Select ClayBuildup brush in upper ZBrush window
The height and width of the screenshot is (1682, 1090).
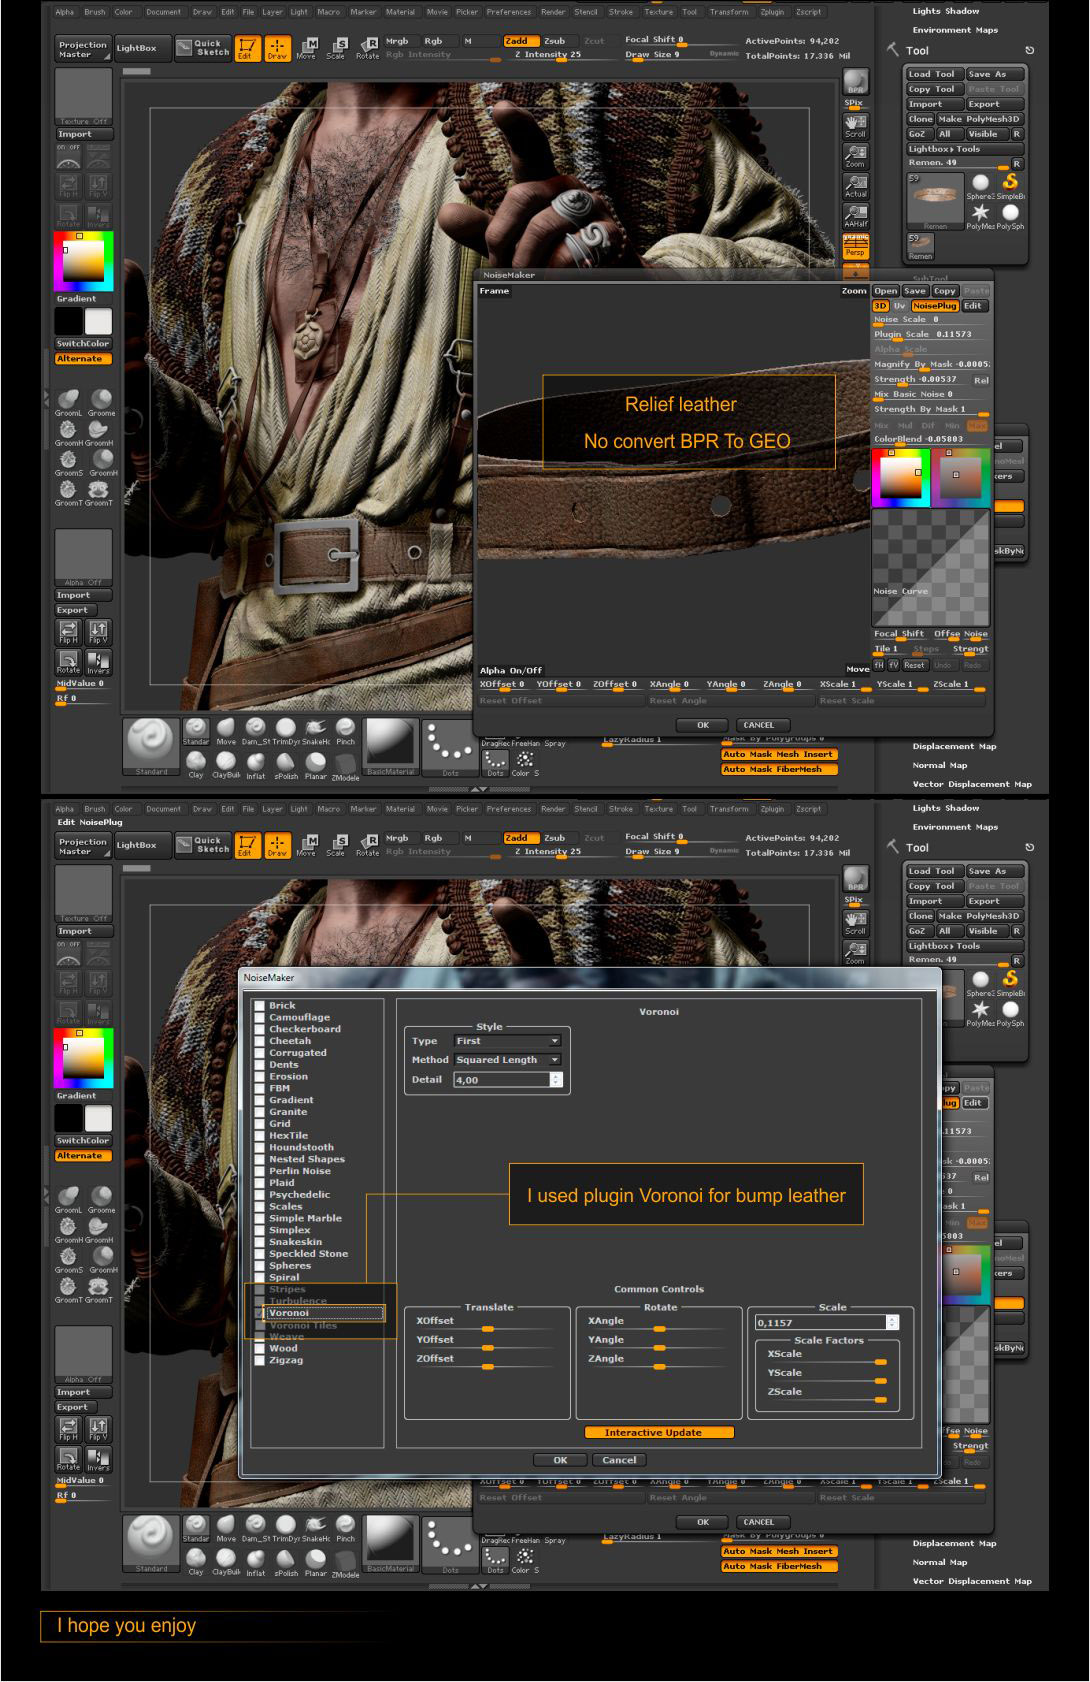(226, 764)
